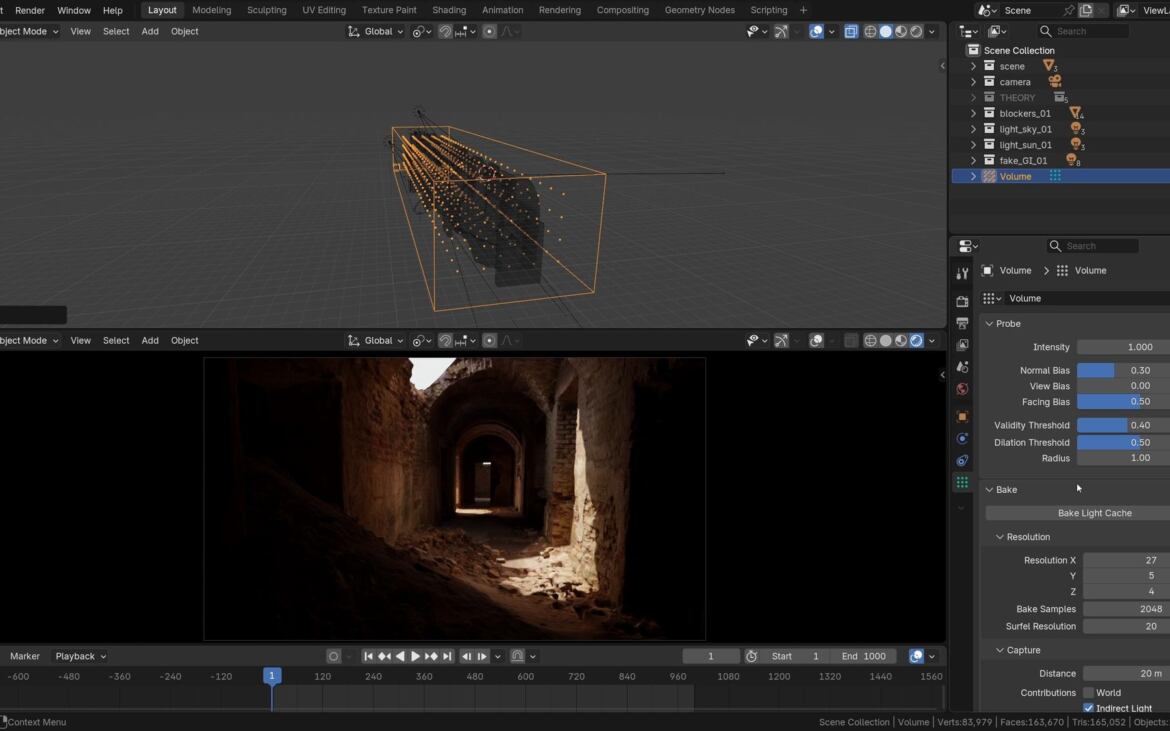Jump to the timeline start frame

[368, 656]
